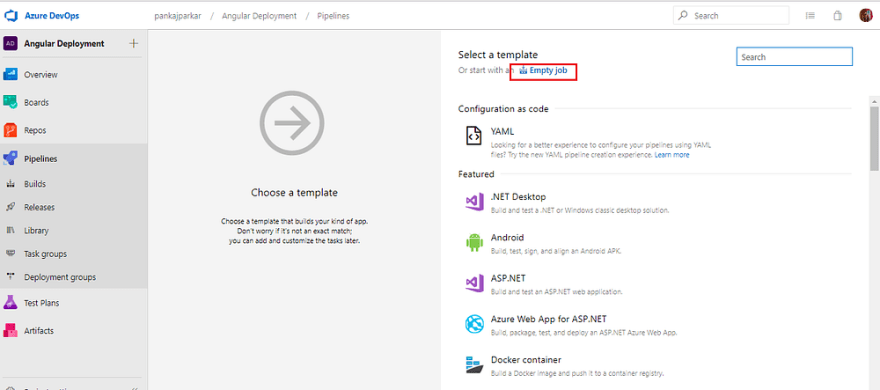Click the magnifier icon in header search
This screenshot has width=880, height=390.
point(683,16)
